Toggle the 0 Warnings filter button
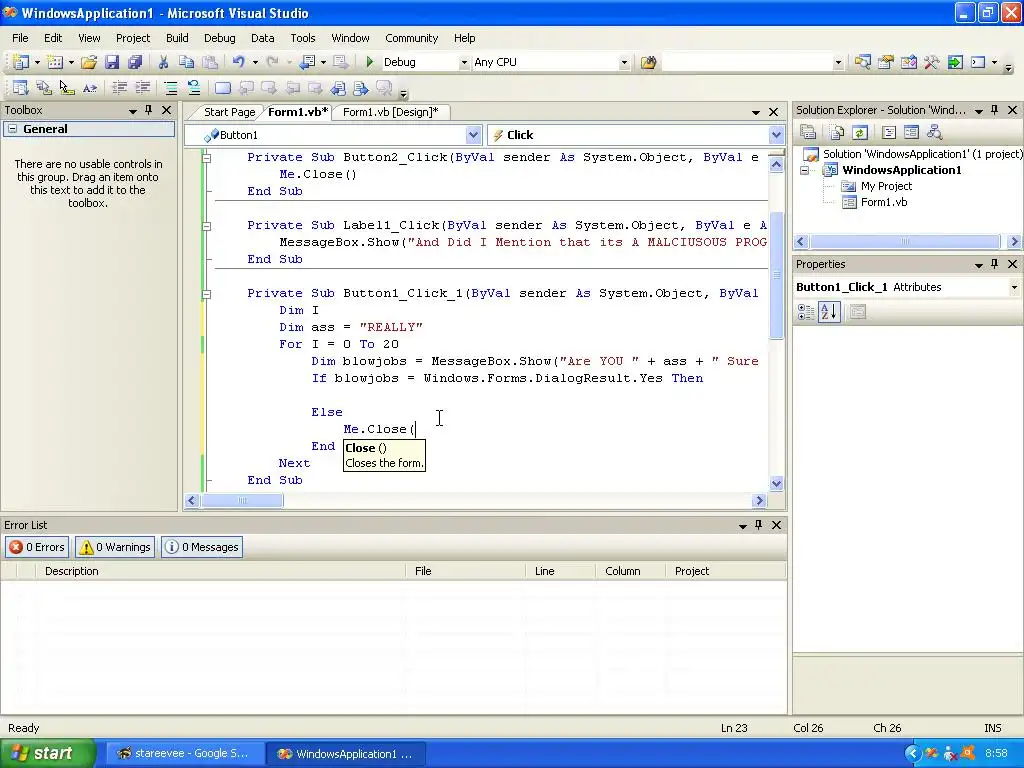The height and width of the screenshot is (768, 1024). (x=114, y=547)
